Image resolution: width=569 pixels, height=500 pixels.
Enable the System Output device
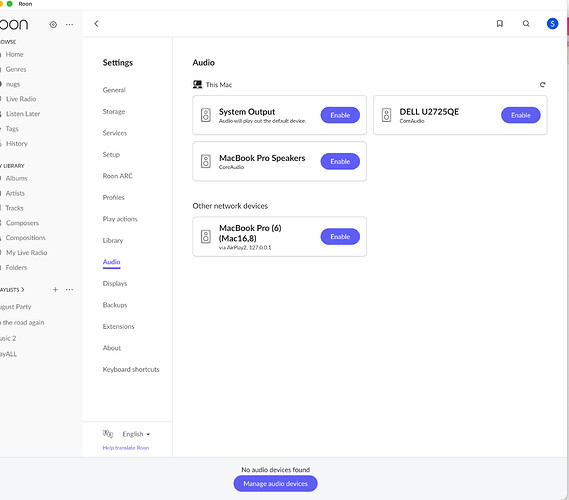340,115
